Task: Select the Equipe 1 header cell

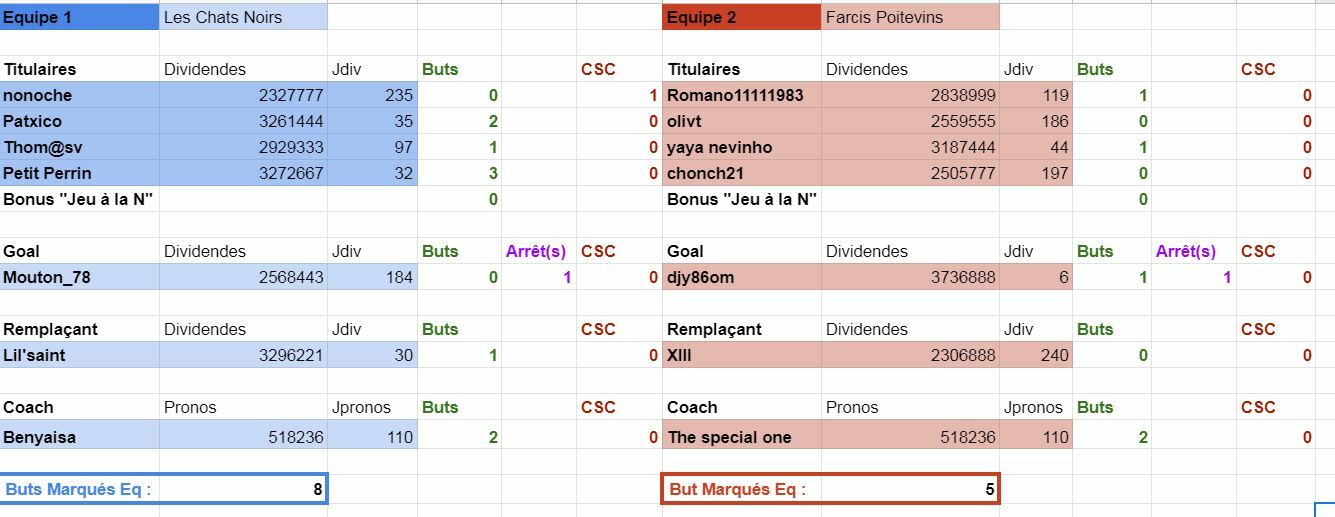Action: 80,17
